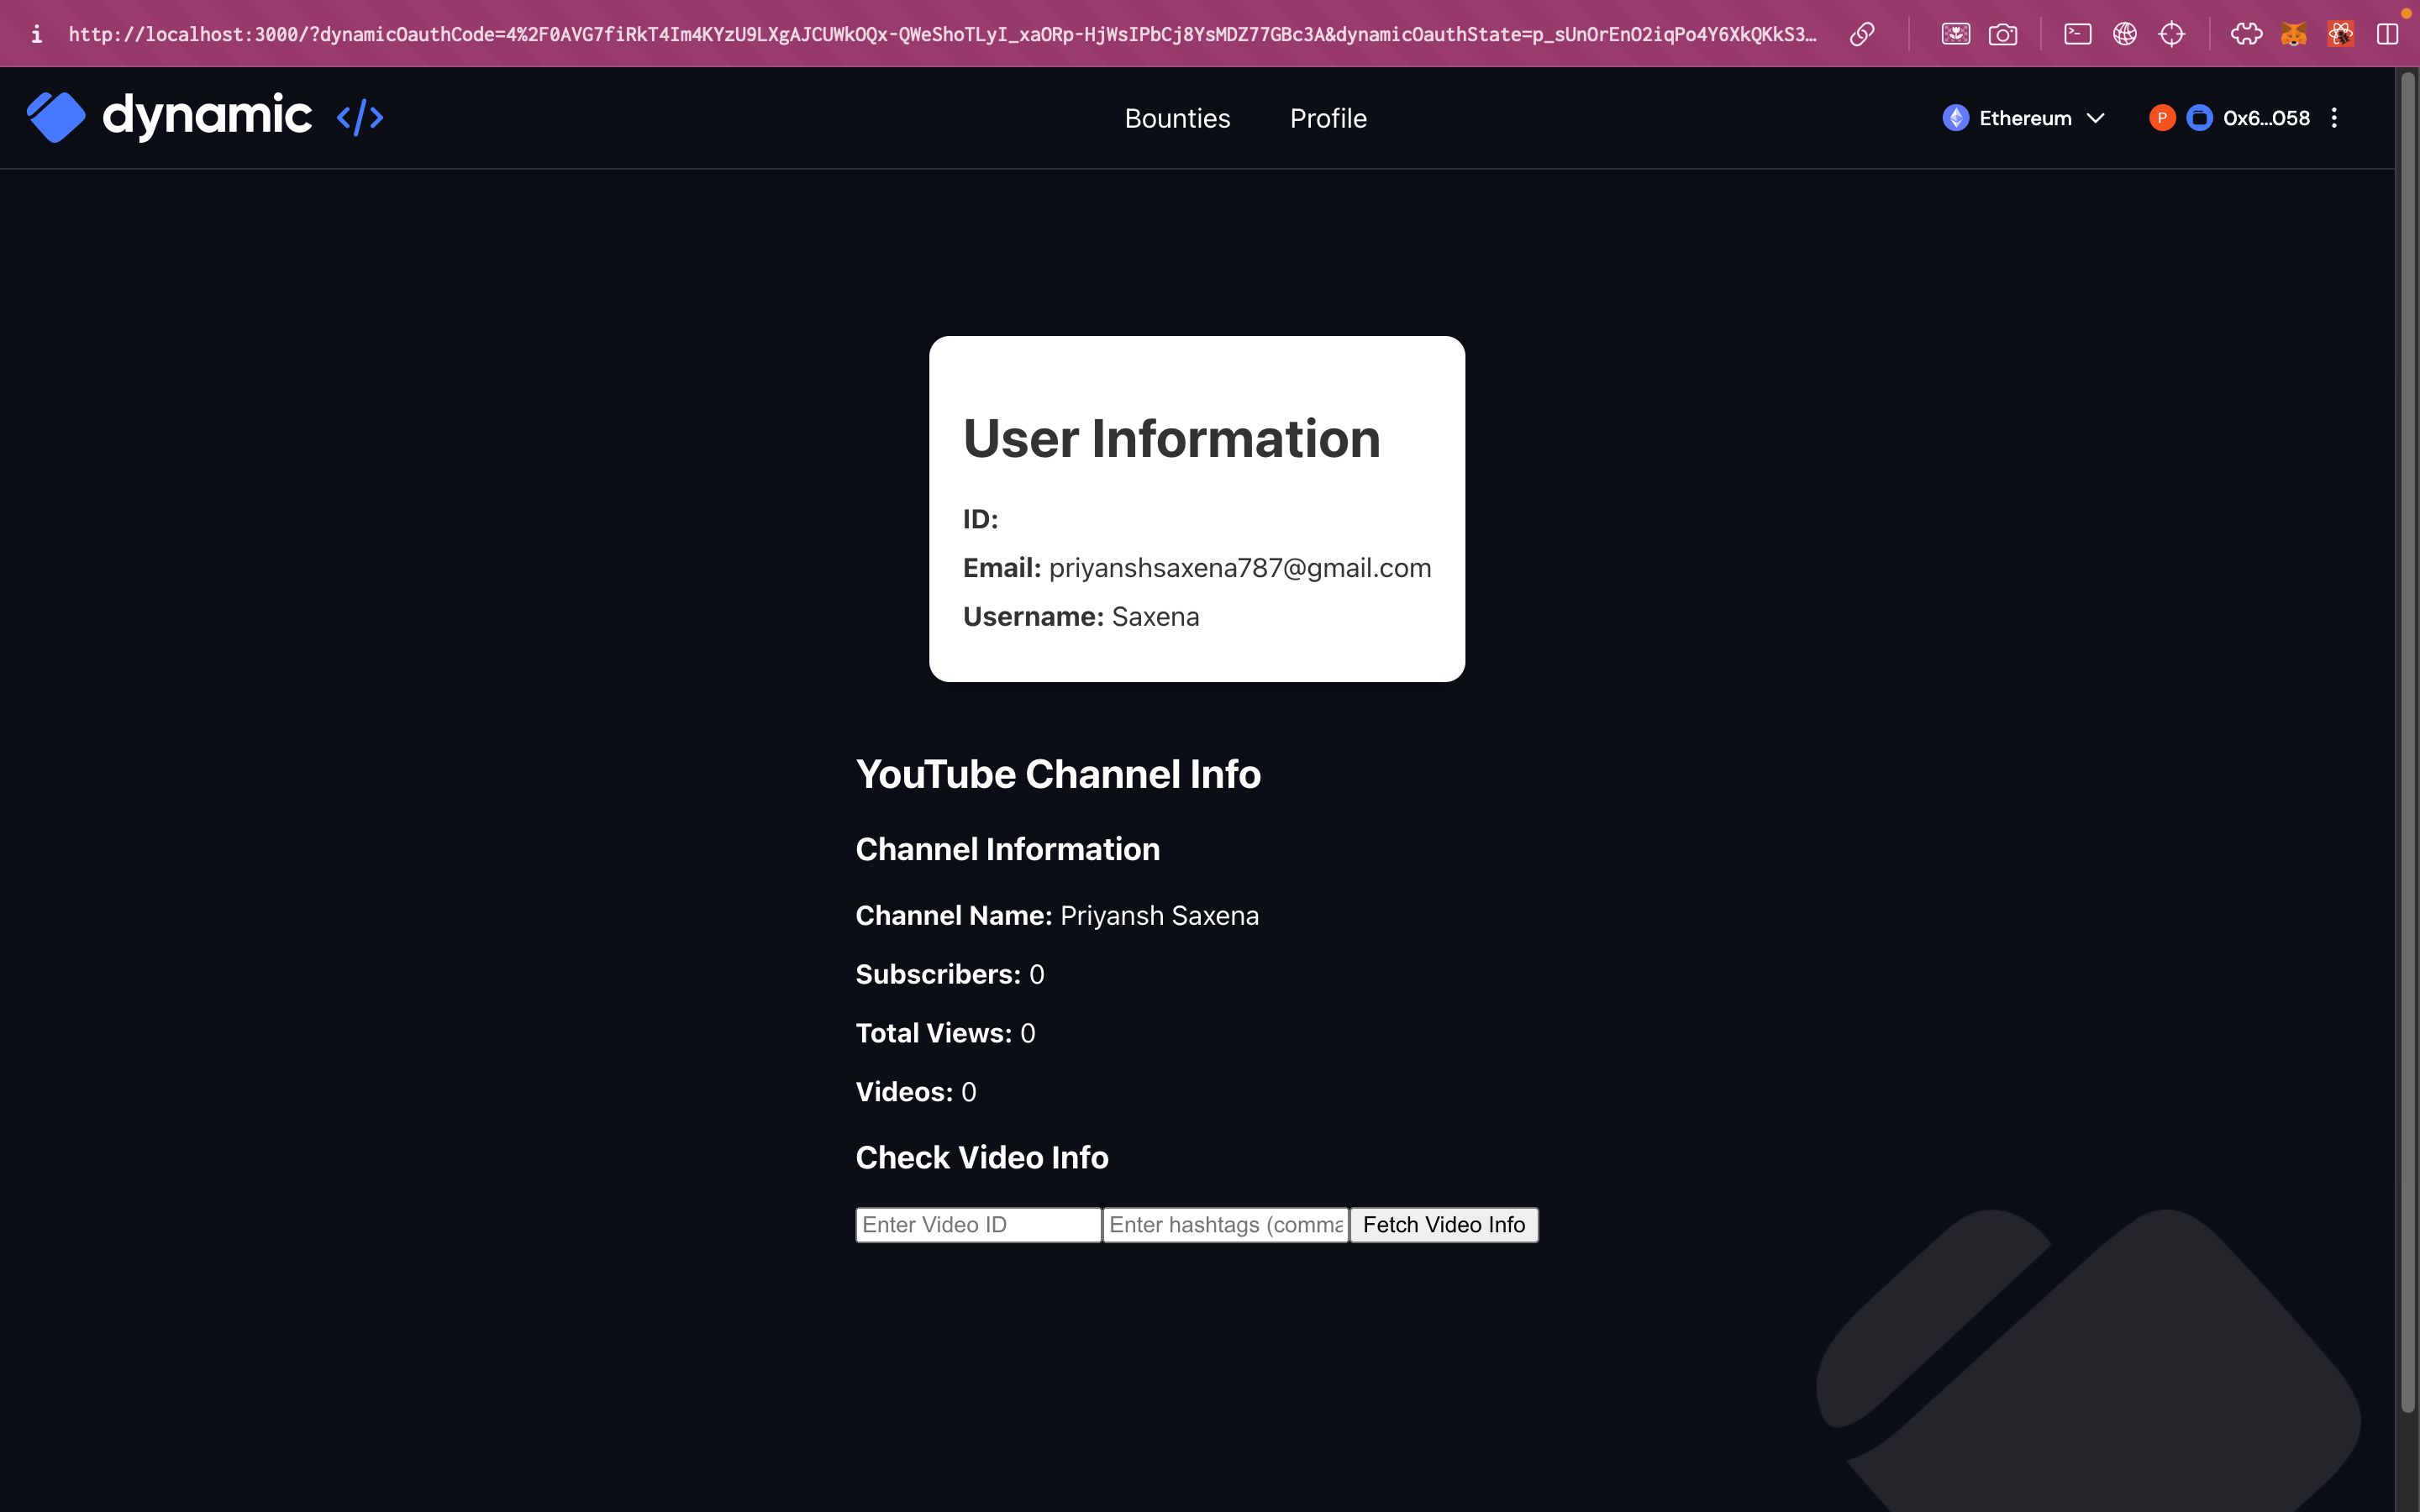2420x1512 pixels.
Task: Click the Fetch Video Info button
Action: (1444, 1225)
